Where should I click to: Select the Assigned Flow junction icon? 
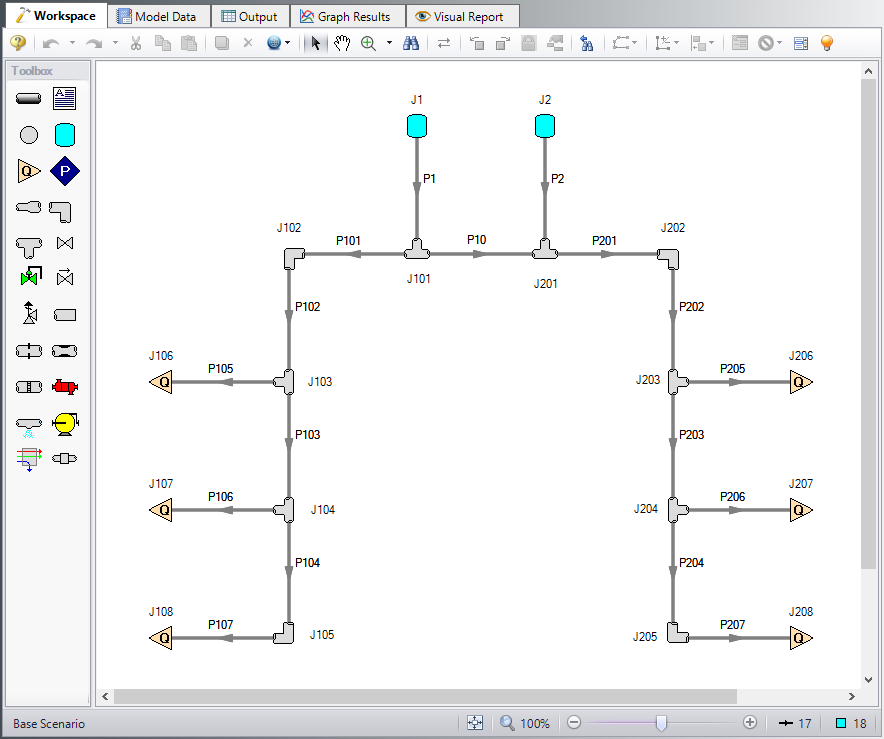28,171
